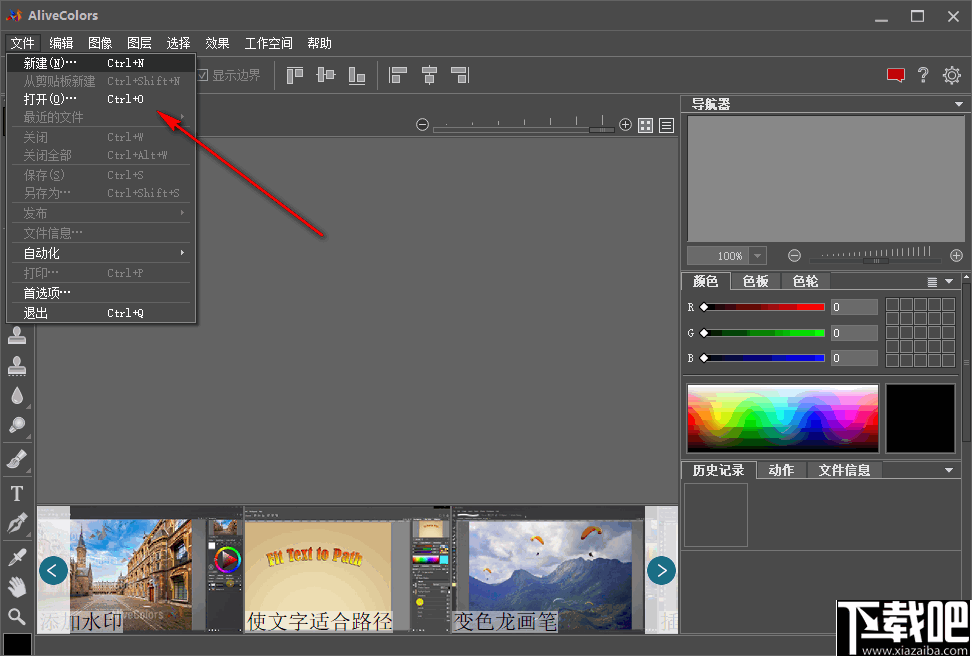
Task: Align right edges icon in toolbar
Action: 460,76
